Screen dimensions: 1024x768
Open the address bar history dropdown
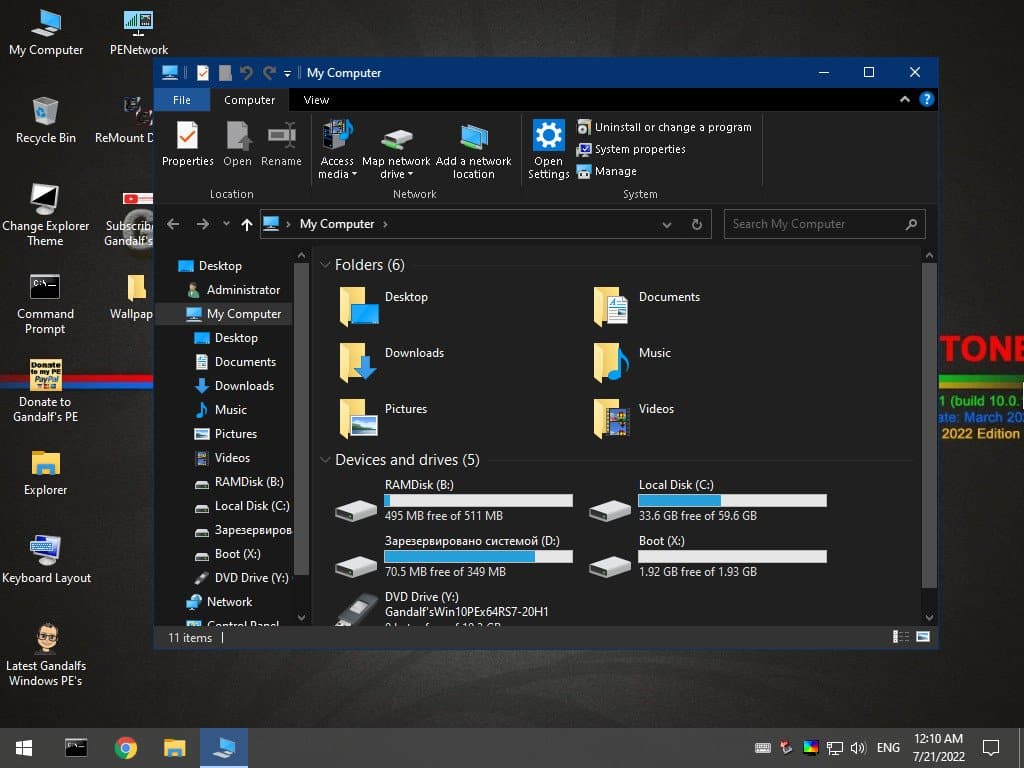tap(666, 225)
